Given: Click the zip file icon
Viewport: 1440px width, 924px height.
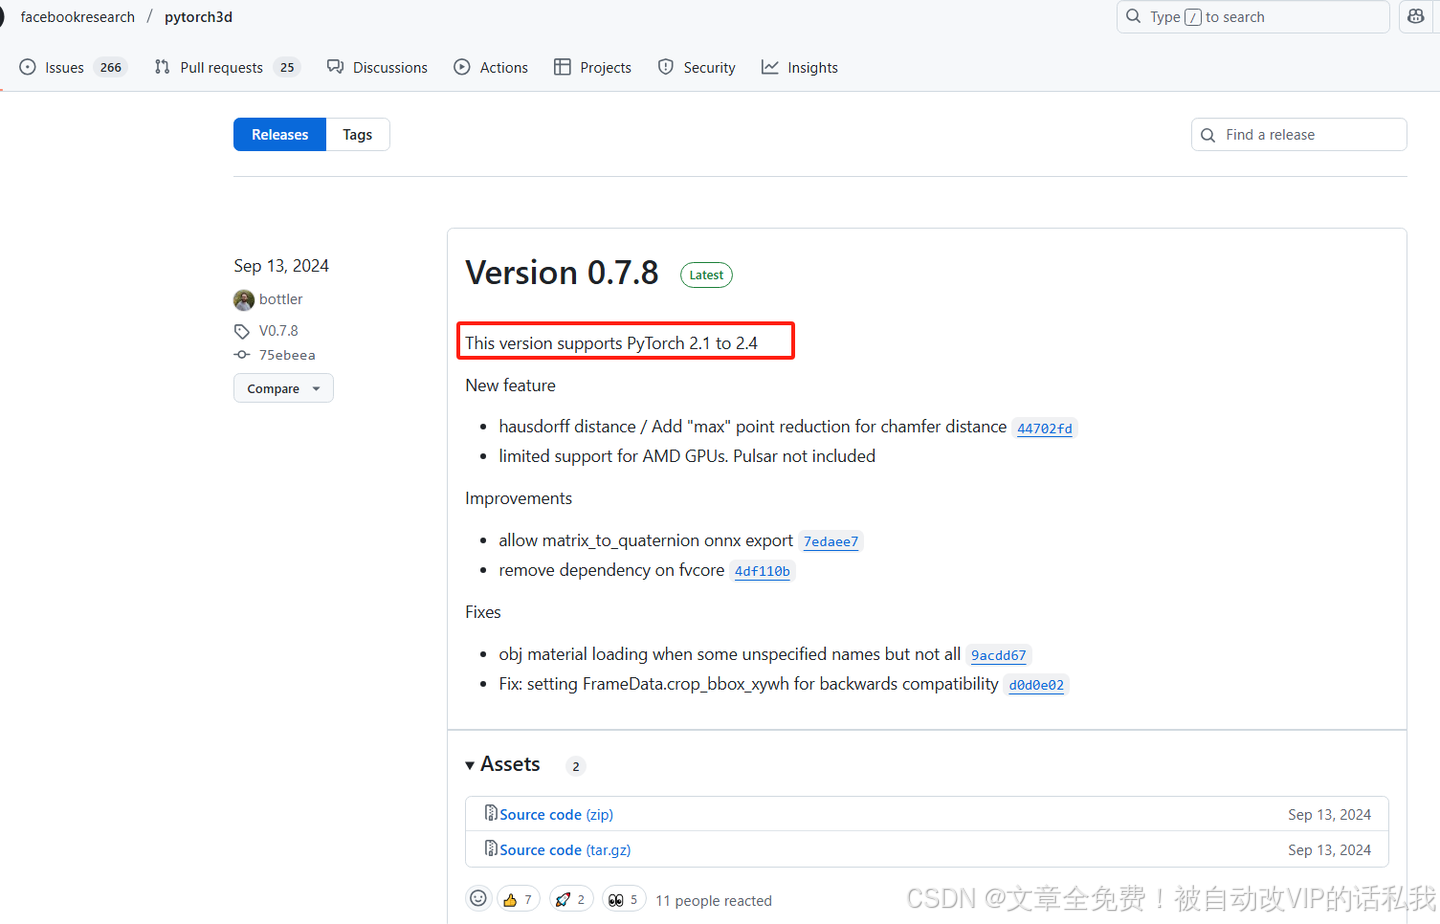Looking at the screenshot, I should (491, 813).
